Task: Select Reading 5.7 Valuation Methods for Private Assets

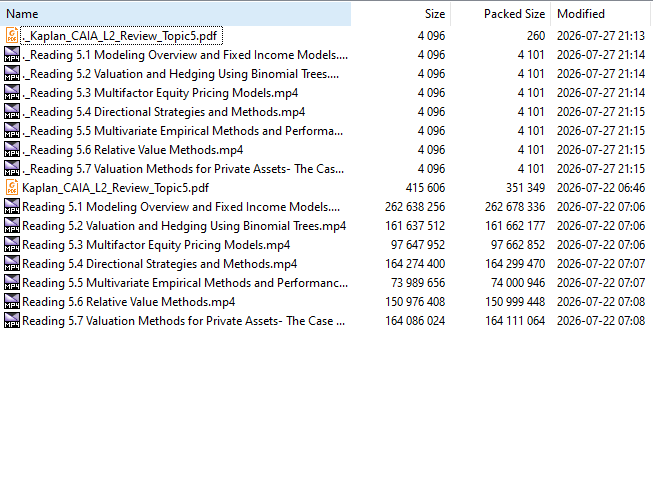Action: coord(183,321)
